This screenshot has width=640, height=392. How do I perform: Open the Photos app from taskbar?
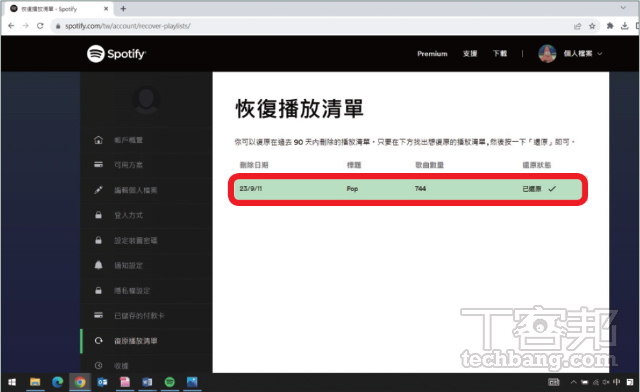tap(192, 382)
